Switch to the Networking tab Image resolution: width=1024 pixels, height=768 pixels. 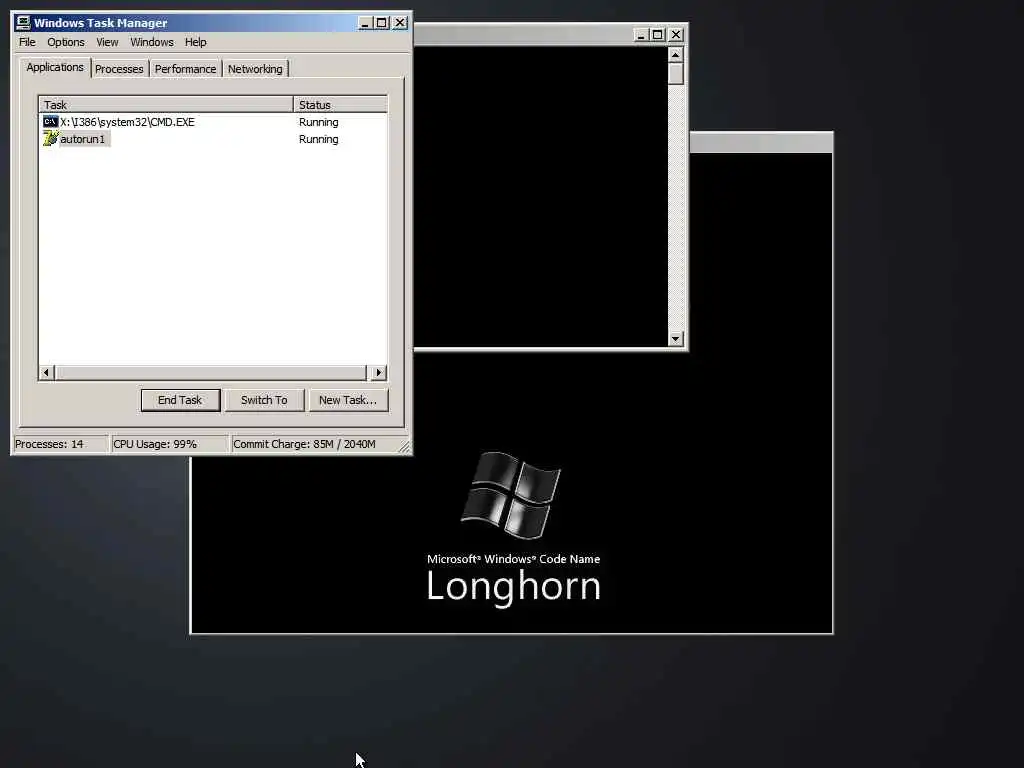point(255,69)
